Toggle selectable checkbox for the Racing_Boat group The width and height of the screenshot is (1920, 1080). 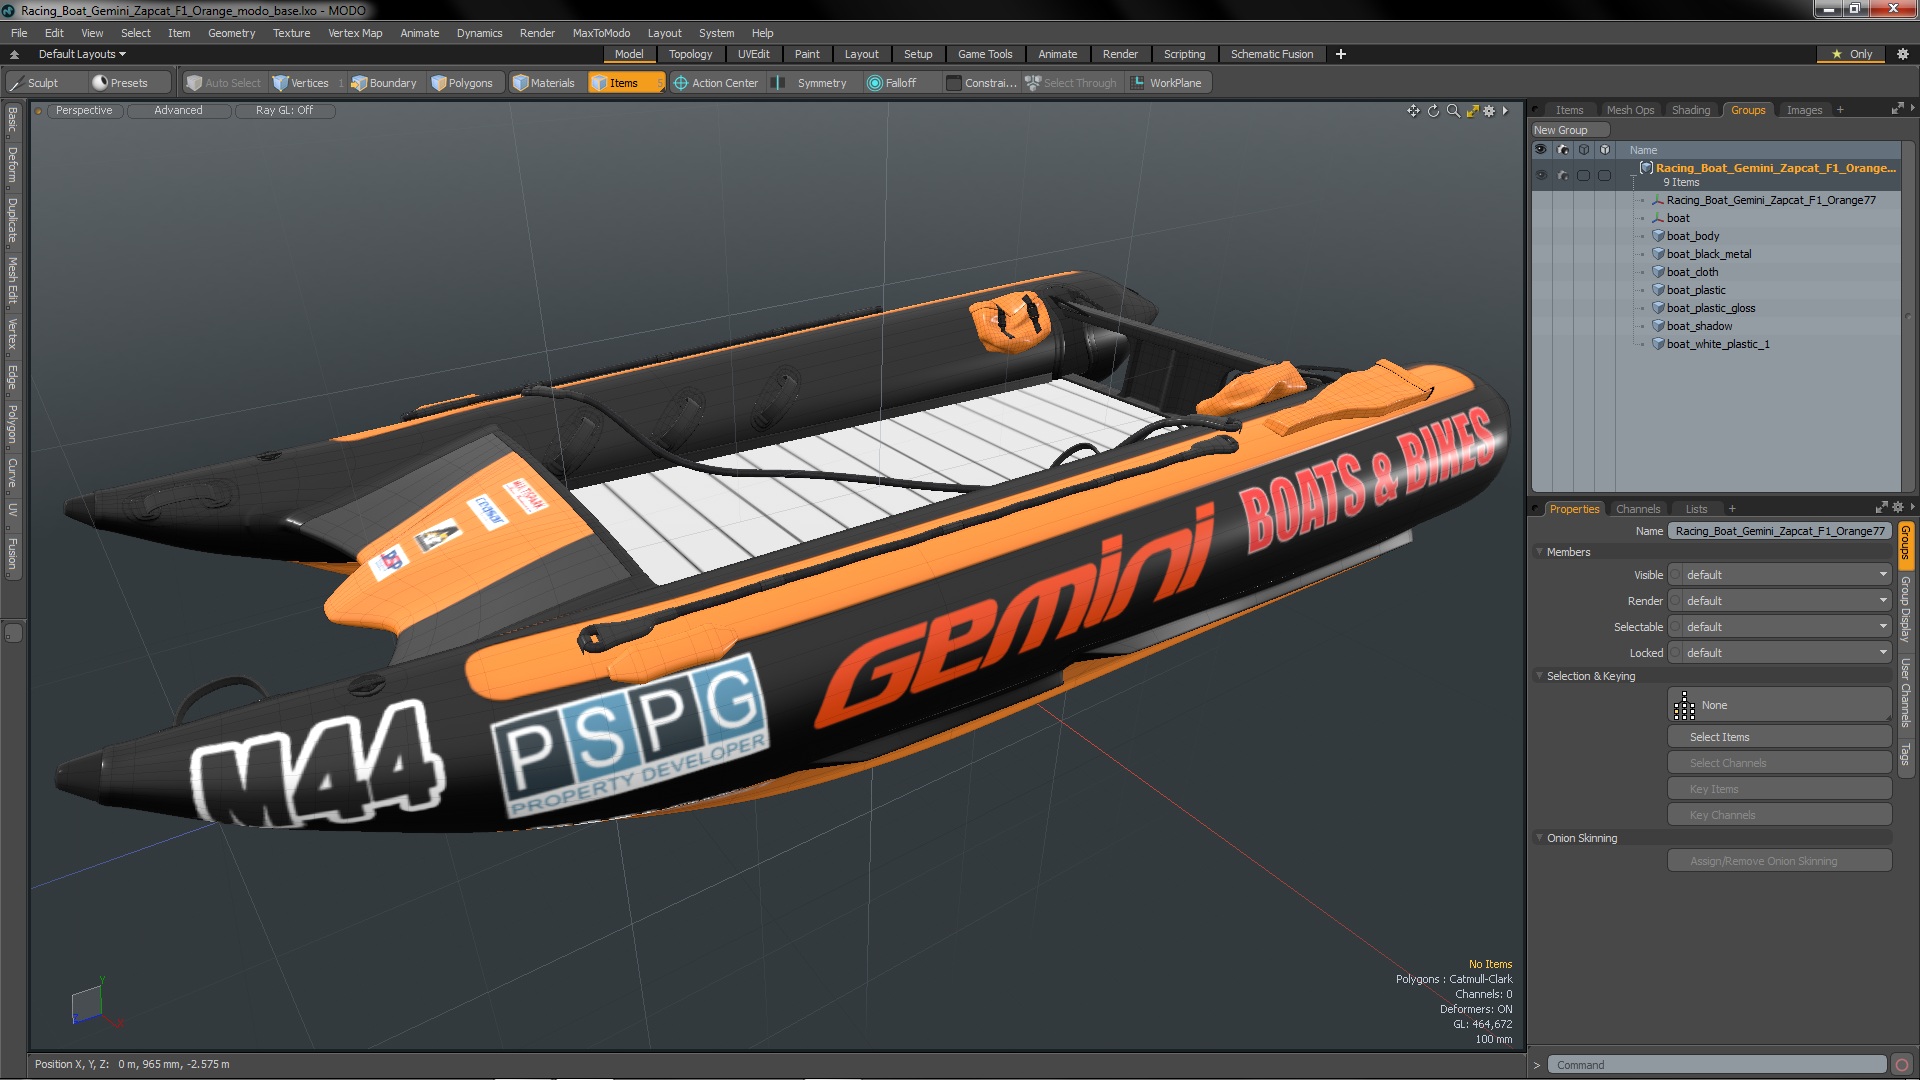tap(1584, 175)
